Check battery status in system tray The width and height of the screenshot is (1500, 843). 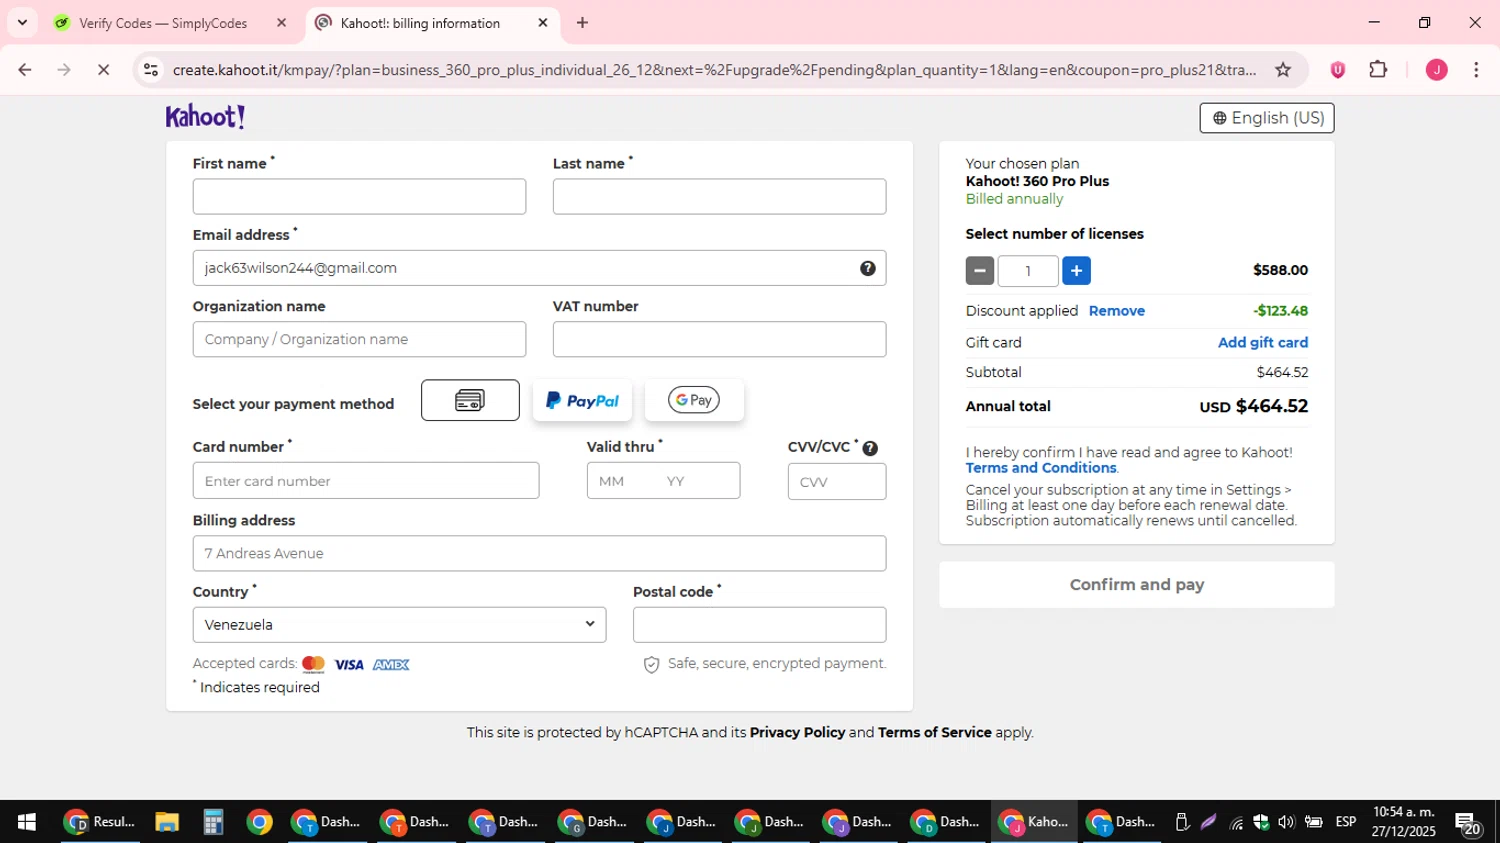pyautogui.click(x=1313, y=822)
